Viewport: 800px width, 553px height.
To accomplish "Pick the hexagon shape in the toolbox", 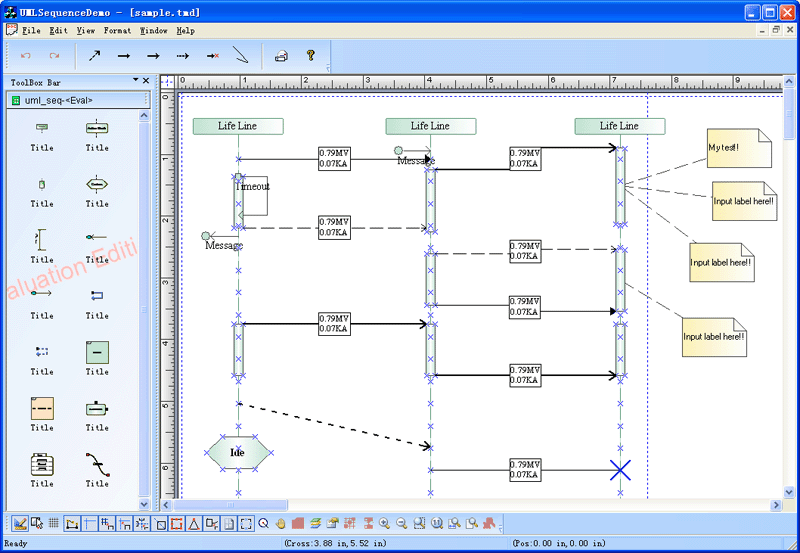I will 97,184.
